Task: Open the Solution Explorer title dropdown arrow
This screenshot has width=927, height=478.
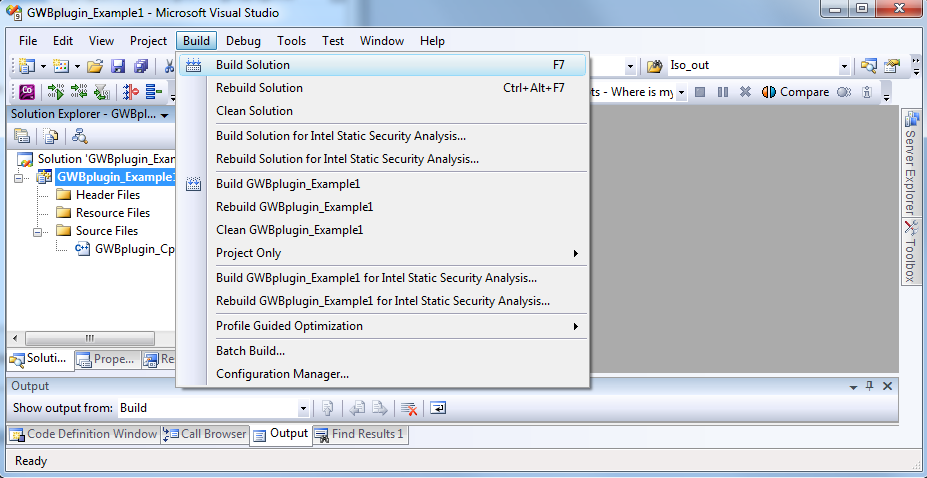Action: coord(164,115)
